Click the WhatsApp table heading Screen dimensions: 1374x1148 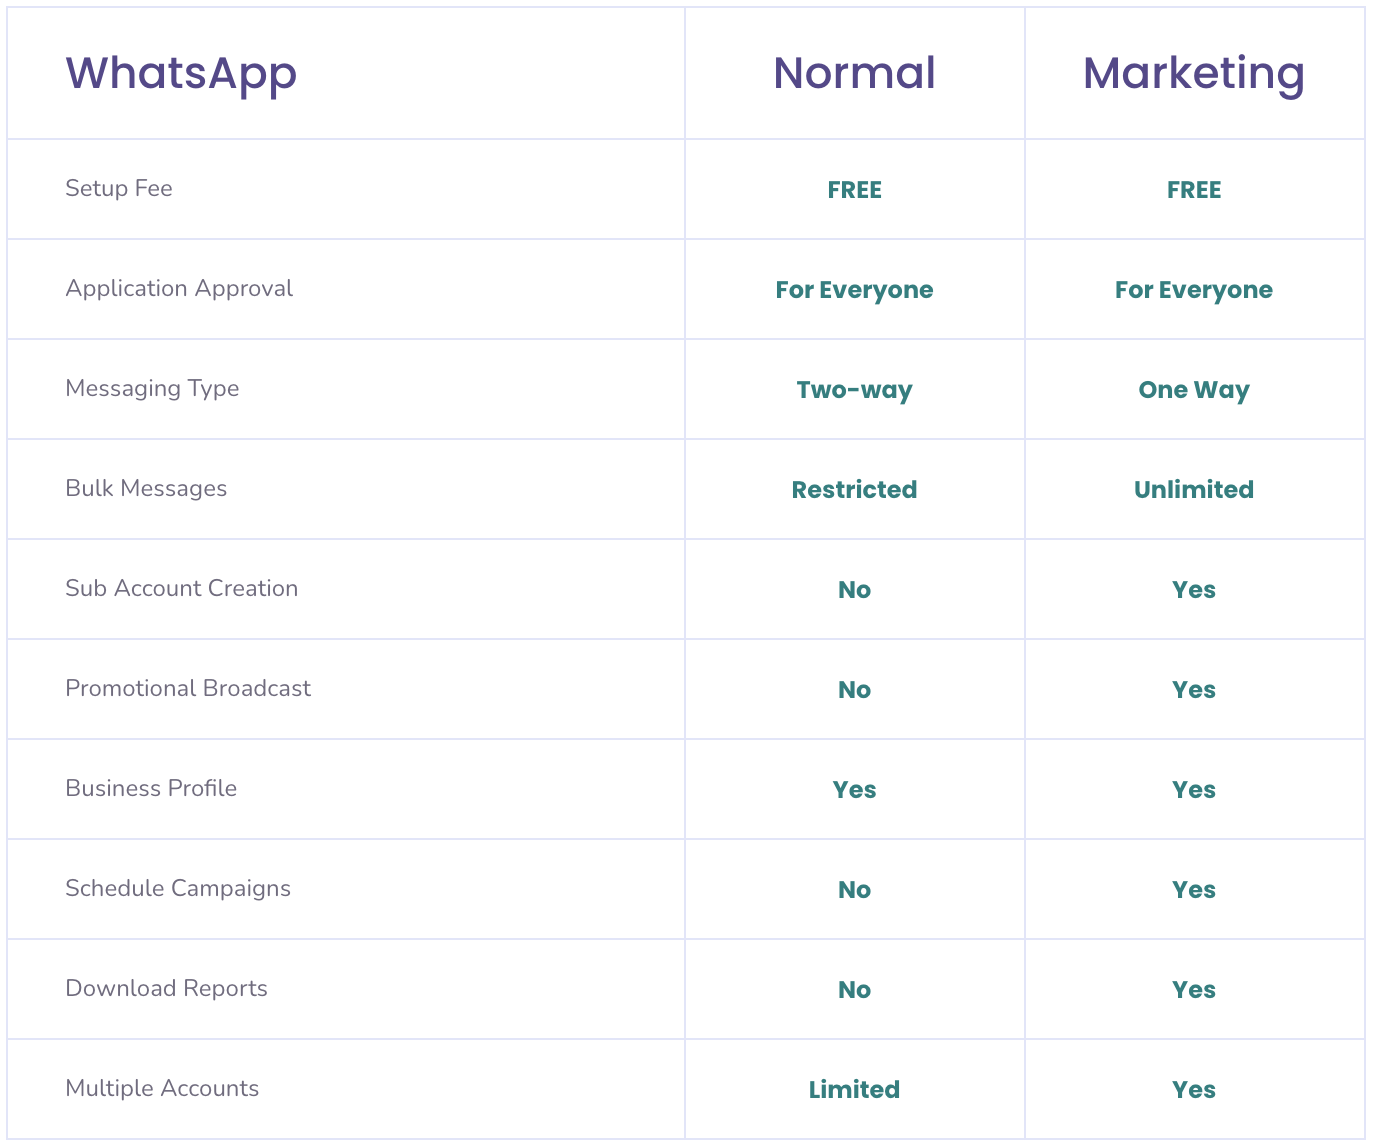181,73
